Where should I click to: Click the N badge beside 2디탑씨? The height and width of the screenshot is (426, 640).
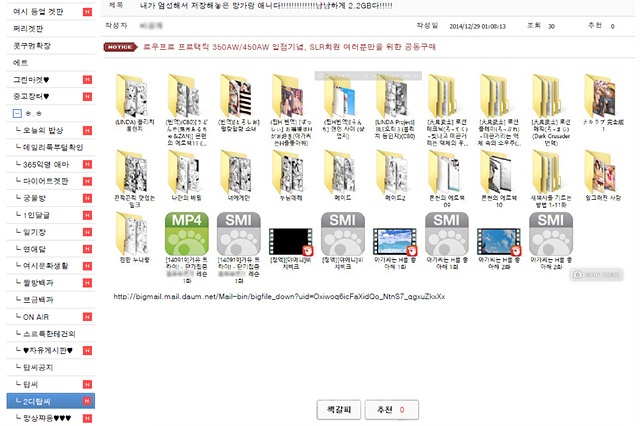(x=87, y=401)
